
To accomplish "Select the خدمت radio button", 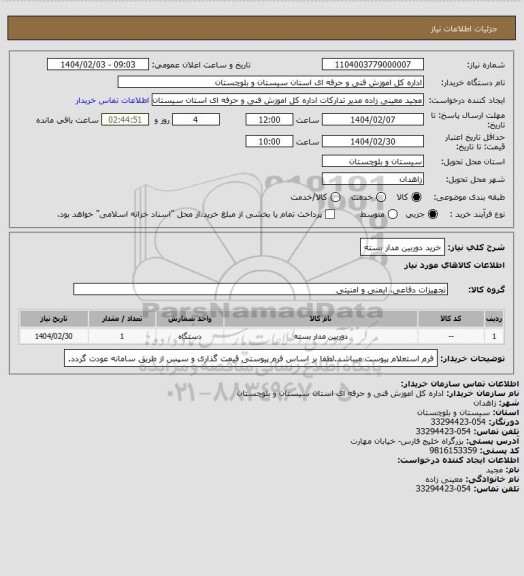I will pos(381,197).
